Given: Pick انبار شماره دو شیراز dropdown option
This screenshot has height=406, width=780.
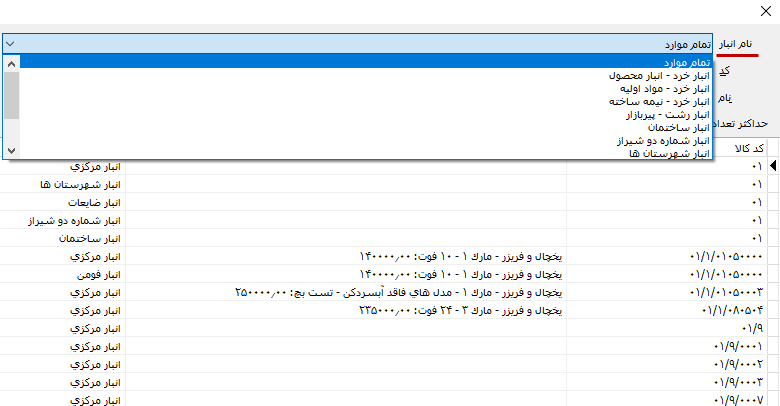Looking at the screenshot, I should (664, 140).
